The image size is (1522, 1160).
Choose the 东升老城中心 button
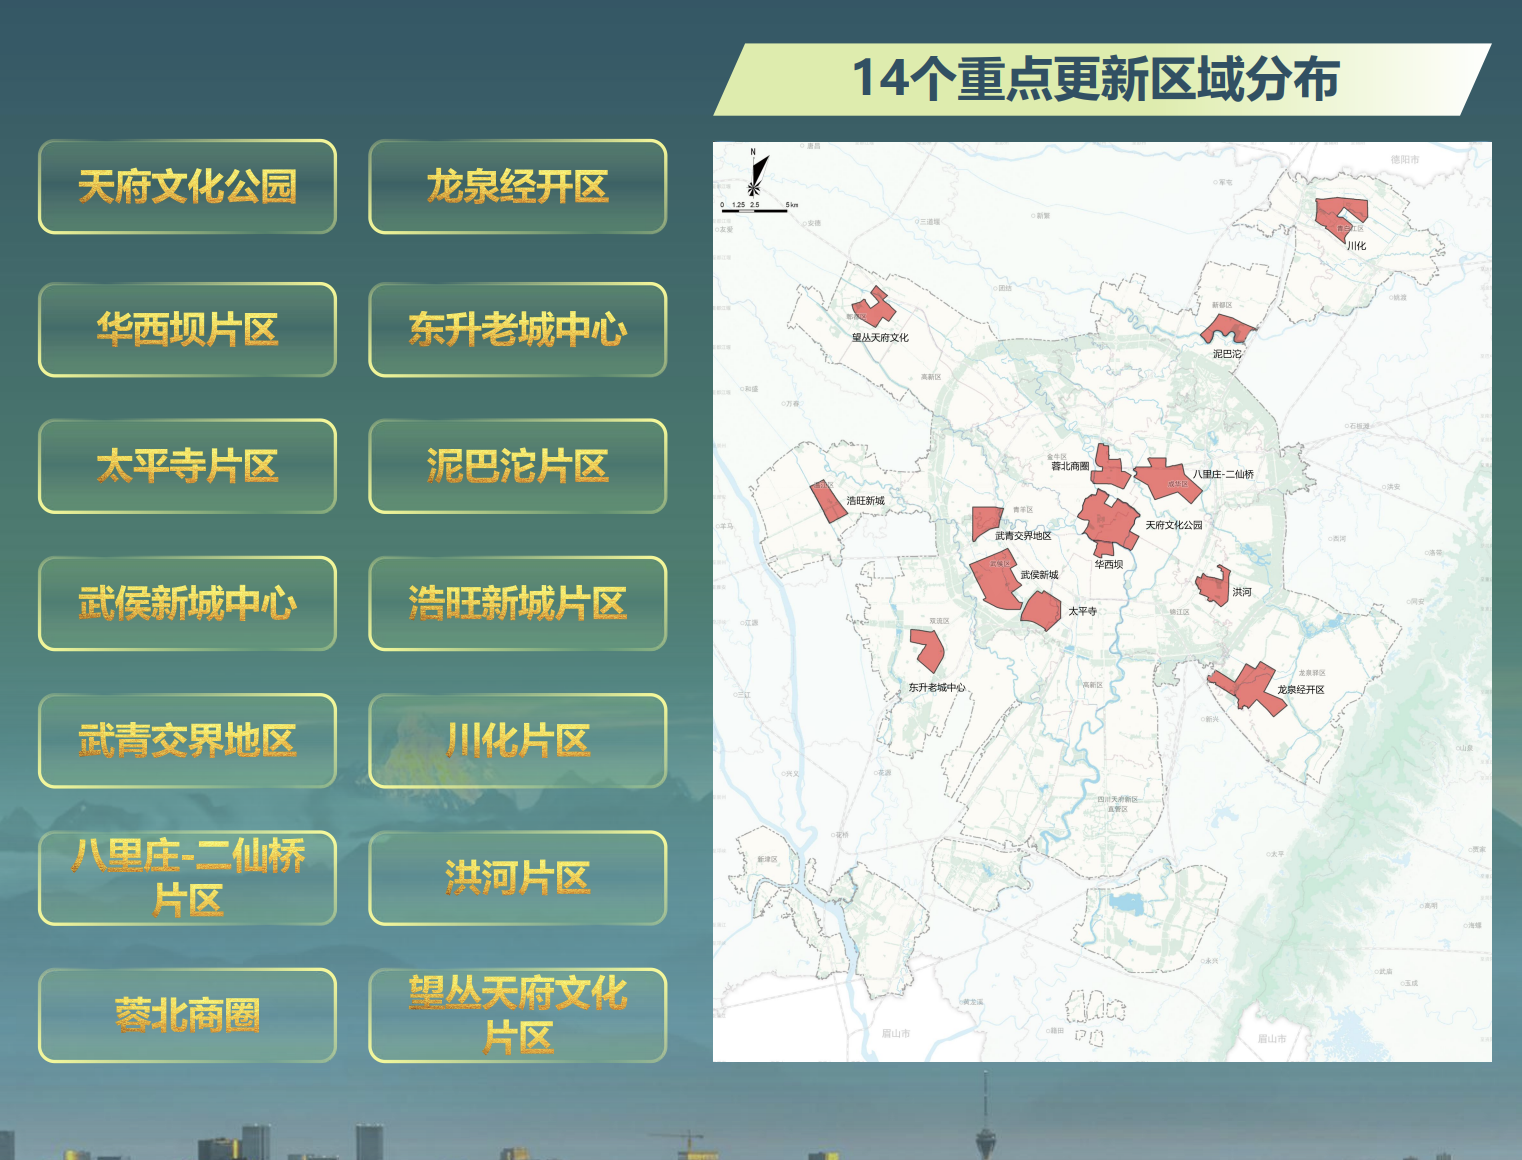[x=517, y=330]
